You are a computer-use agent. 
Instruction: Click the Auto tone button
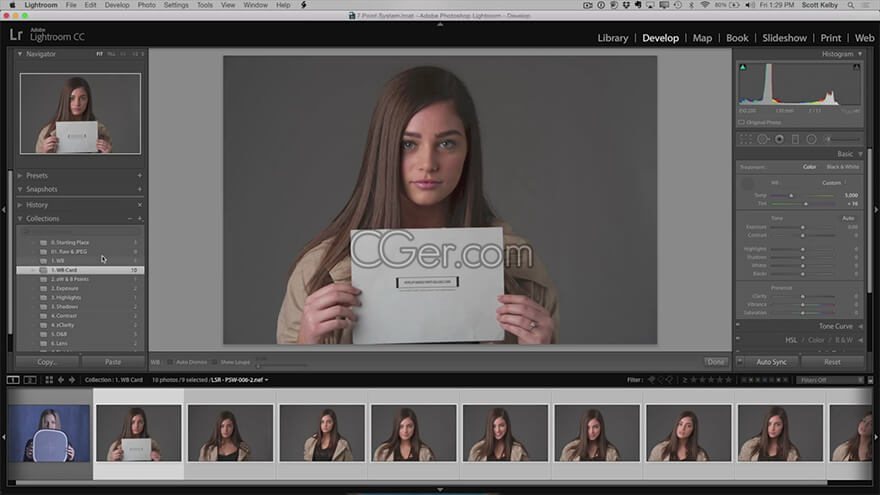click(x=848, y=218)
